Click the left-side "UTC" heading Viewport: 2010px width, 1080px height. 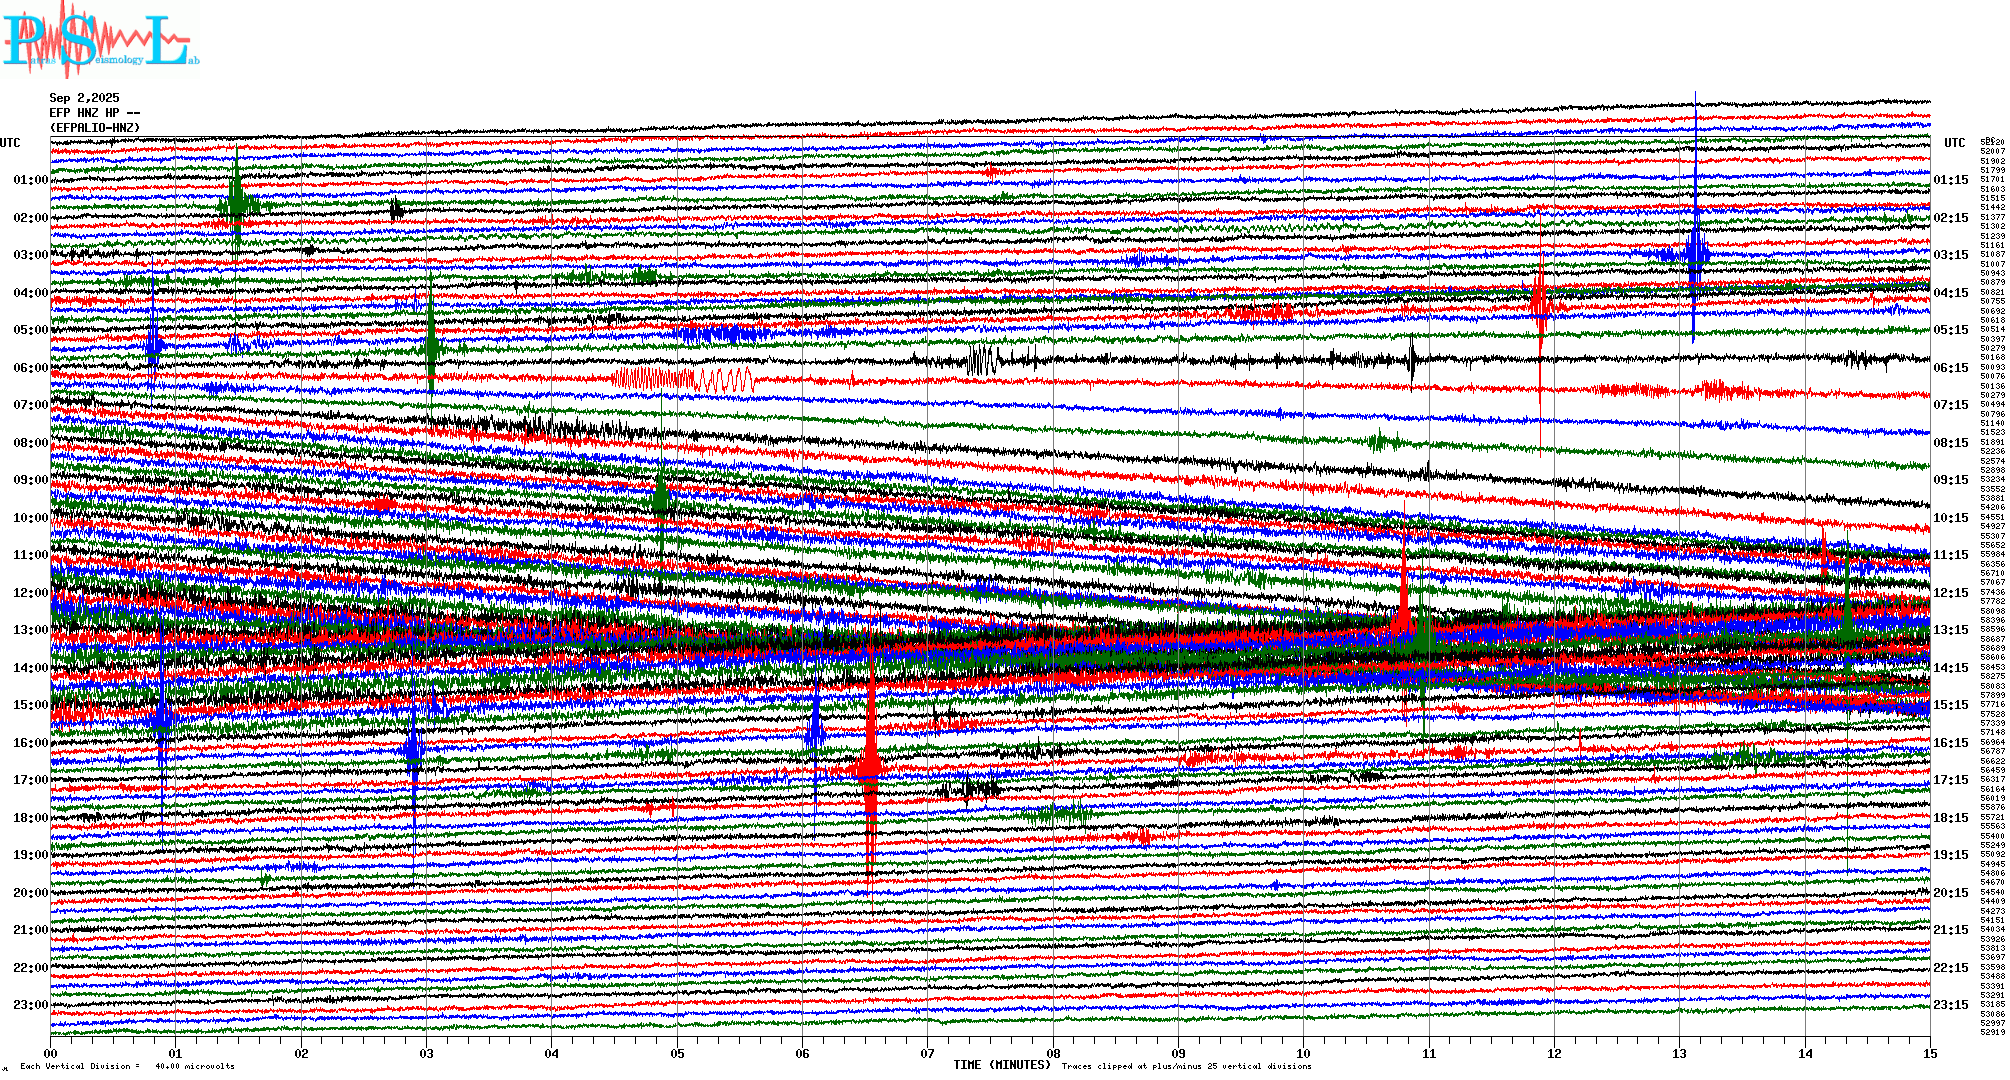[10, 143]
